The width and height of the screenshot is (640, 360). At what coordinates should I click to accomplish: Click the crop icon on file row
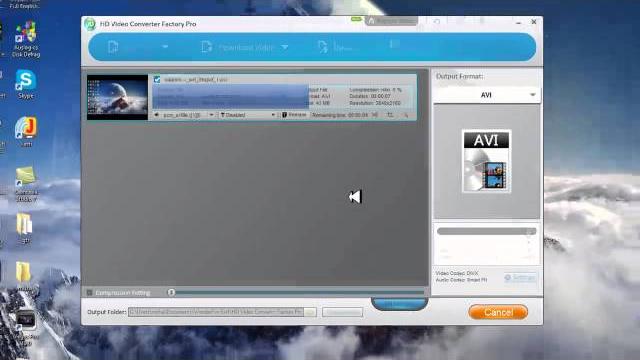[390, 115]
